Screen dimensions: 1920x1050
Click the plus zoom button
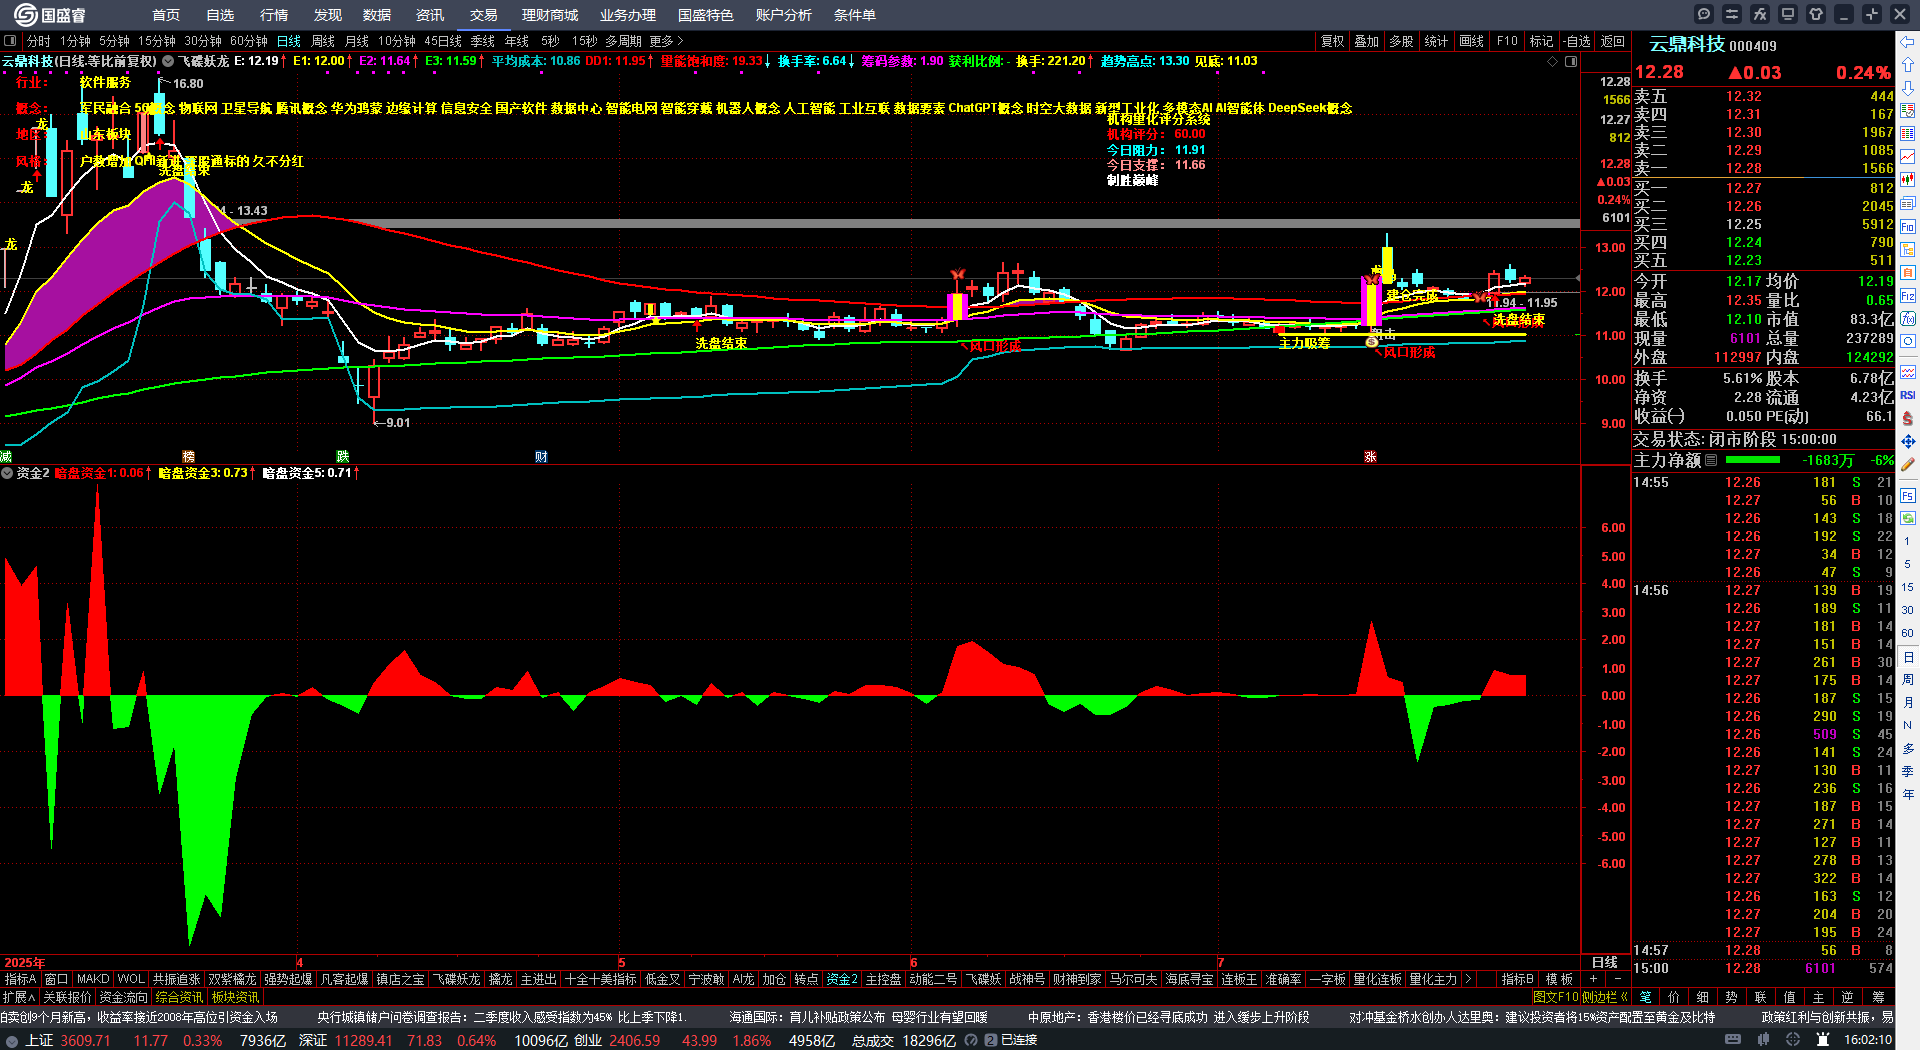click(1594, 979)
